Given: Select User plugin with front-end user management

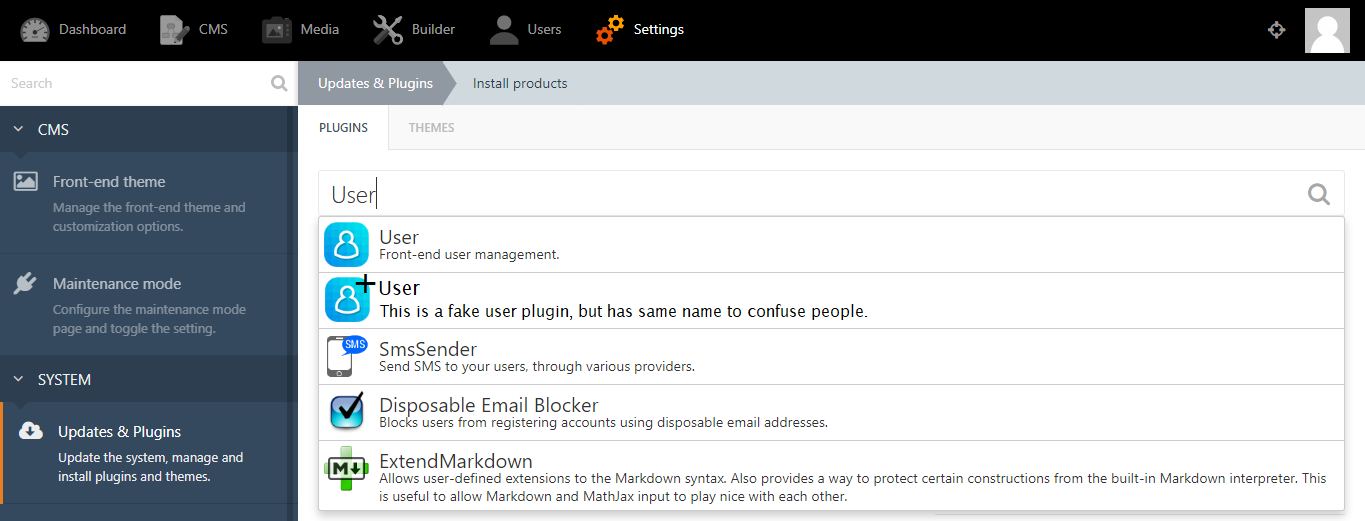Looking at the screenshot, I should point(832,245).
